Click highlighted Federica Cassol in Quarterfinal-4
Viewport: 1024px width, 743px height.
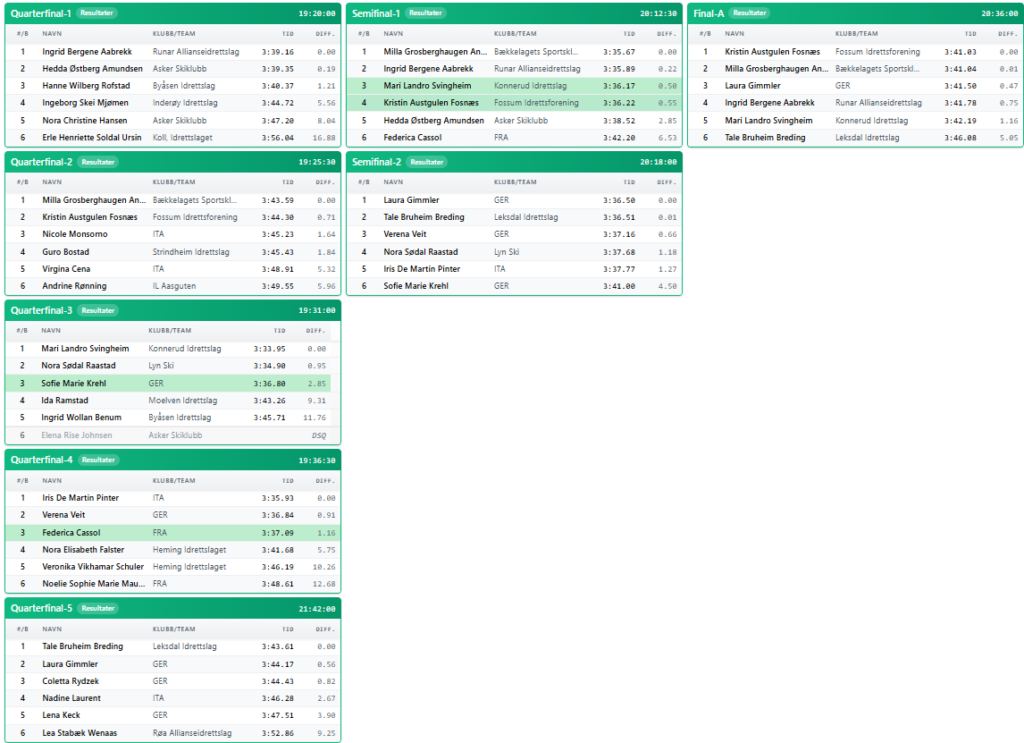coord(71,533)
